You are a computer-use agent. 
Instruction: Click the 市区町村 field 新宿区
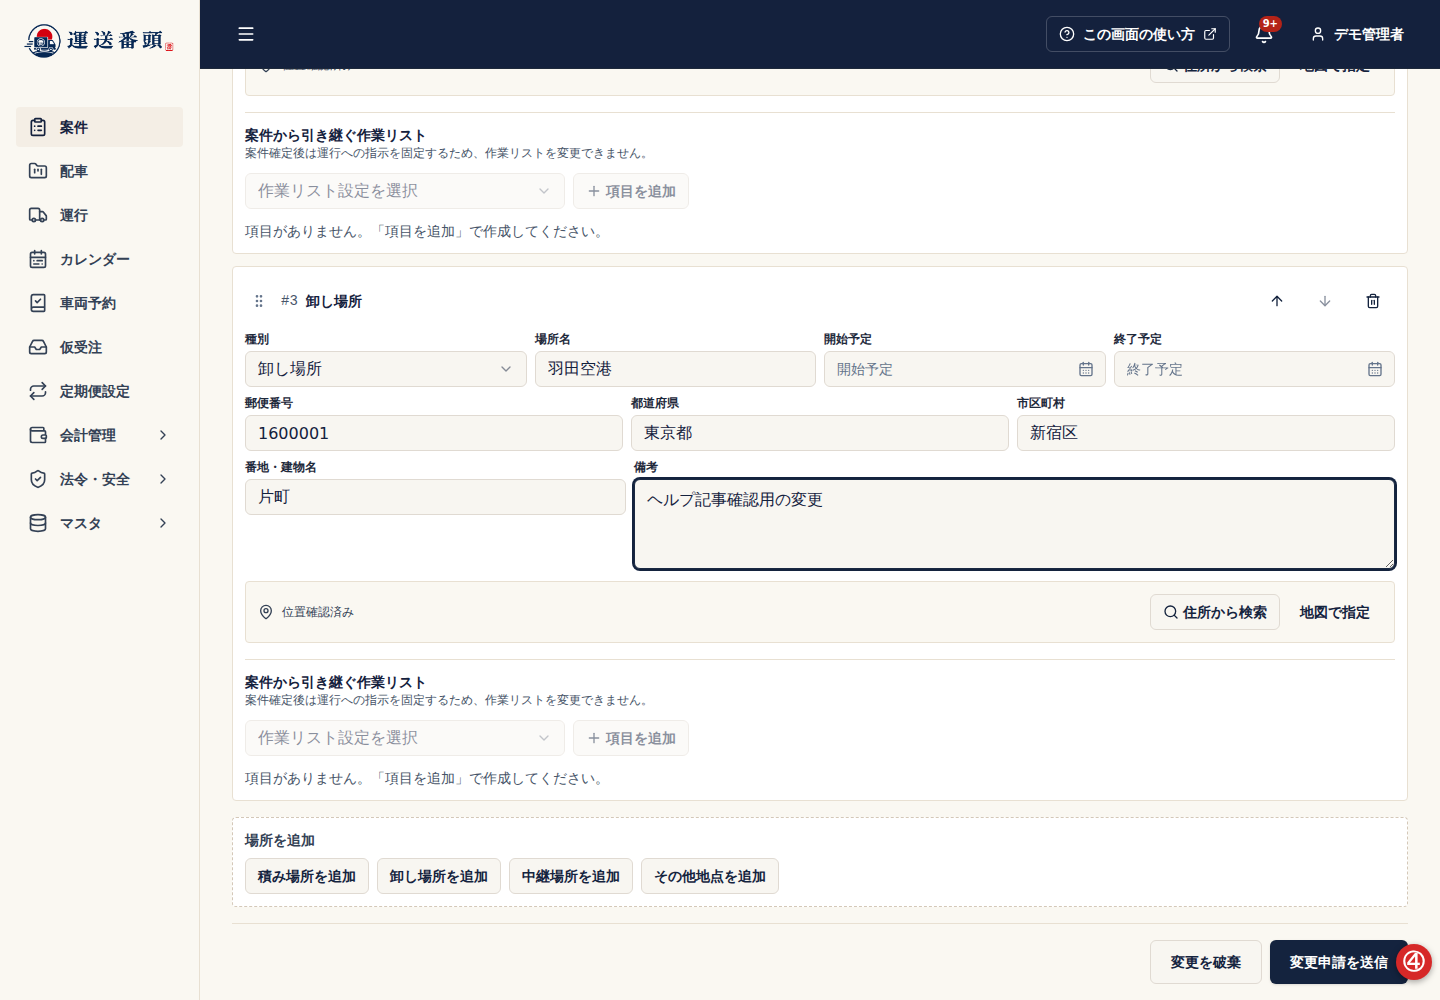pos(1206,433)
